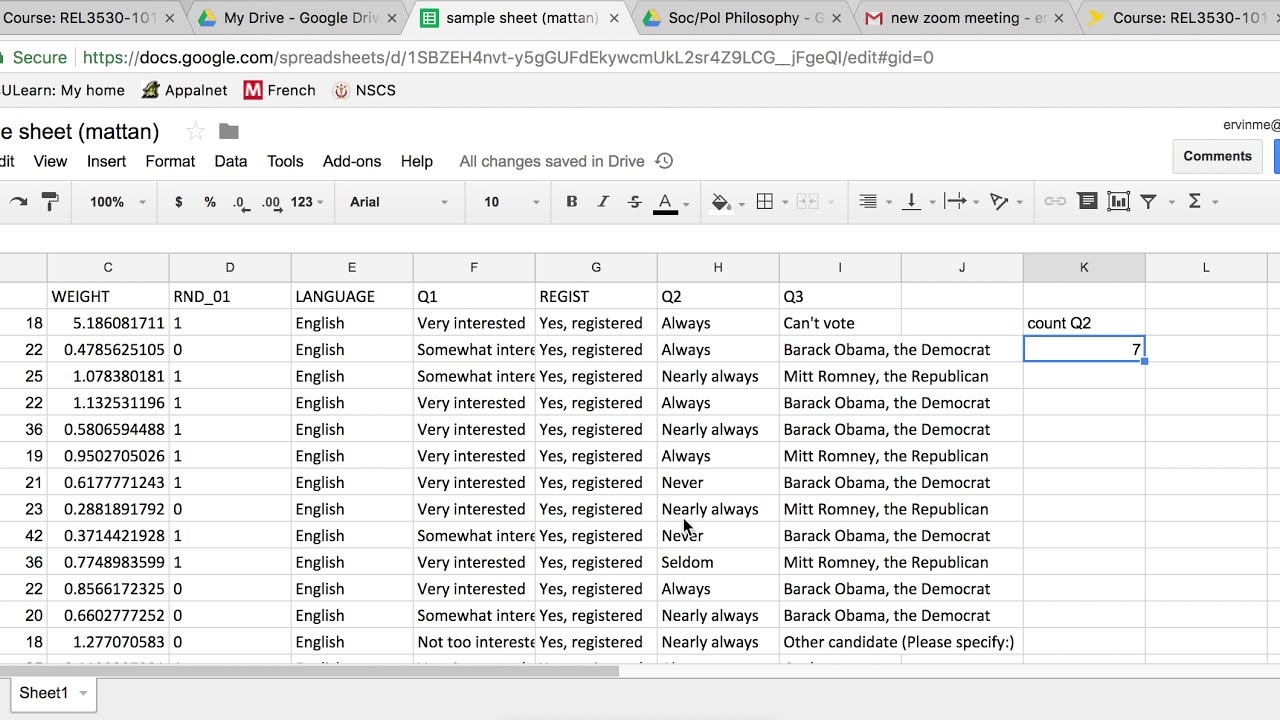The width and height of the screenshot is (1280, 720).
Task: Open the Sheet1 tab dropdown arrow
Action: click(83, 693)
